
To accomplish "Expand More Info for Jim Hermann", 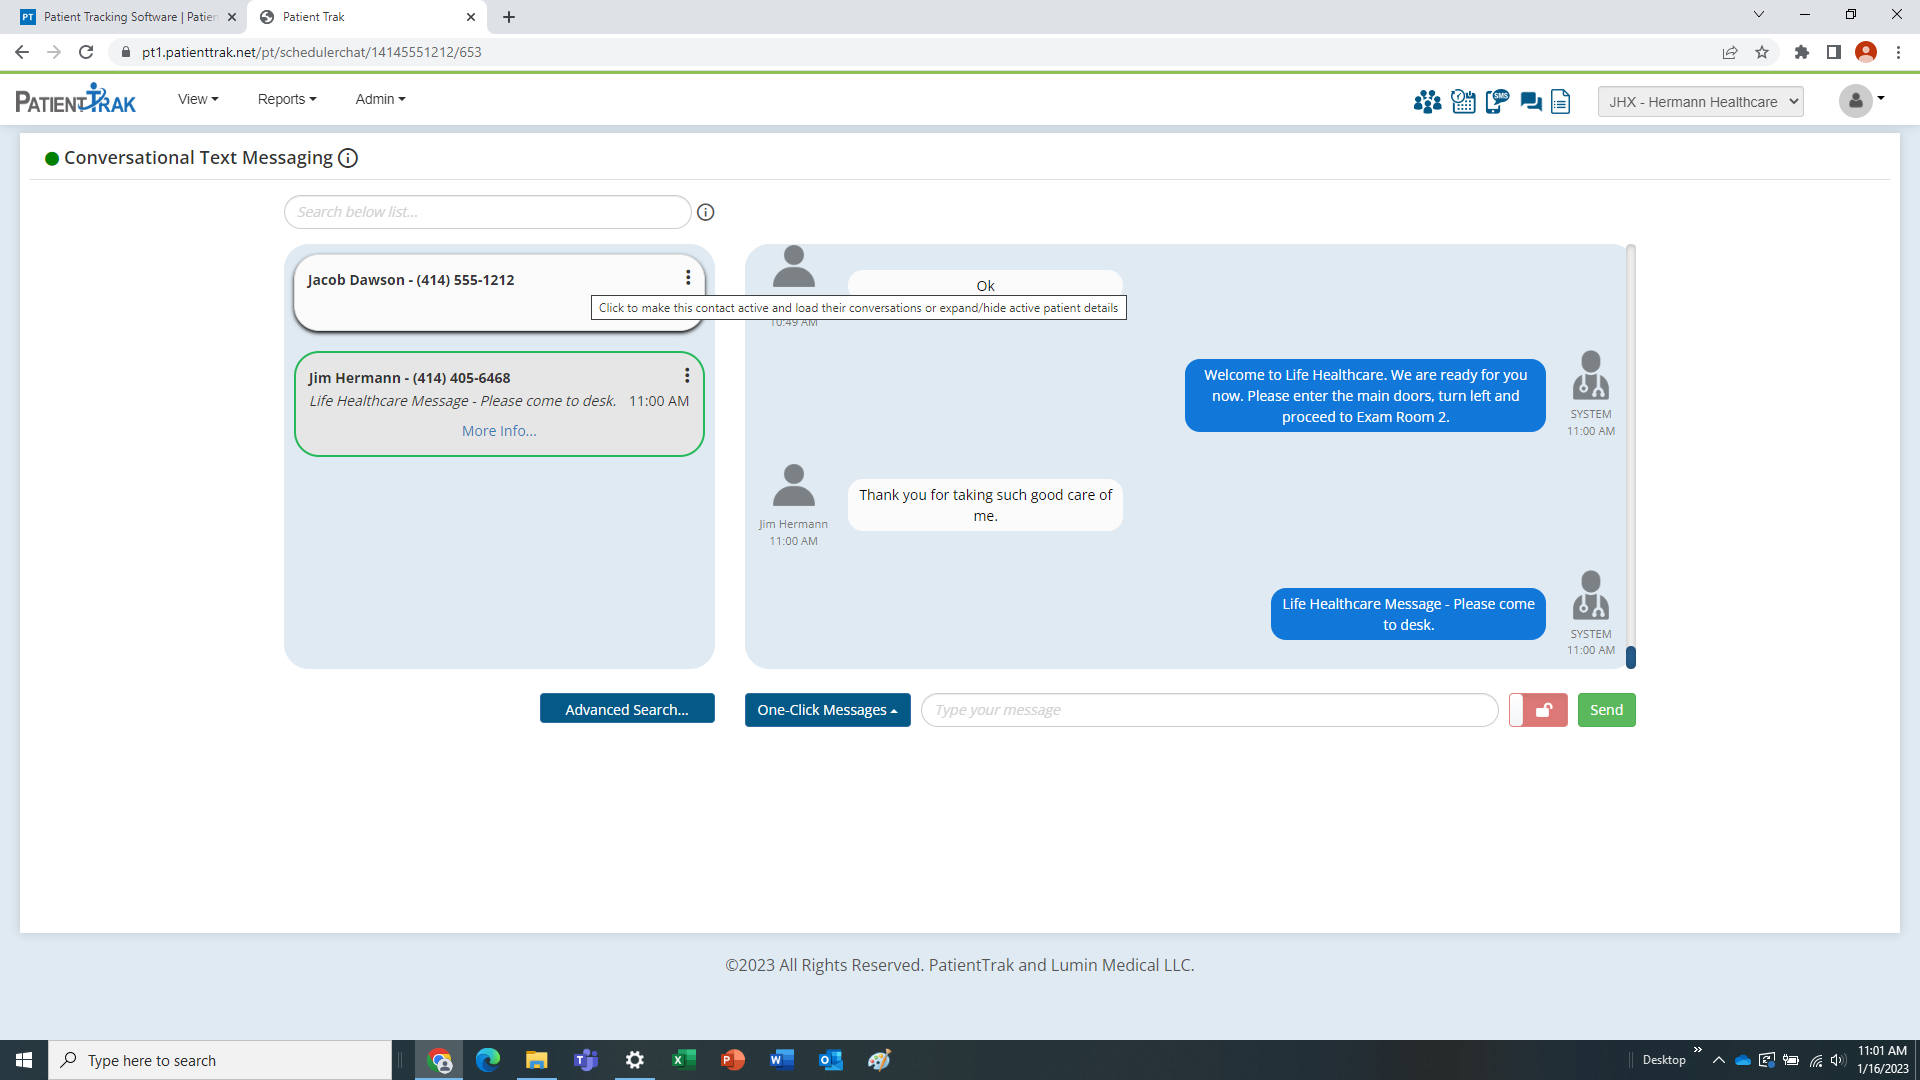I will 498,430.
